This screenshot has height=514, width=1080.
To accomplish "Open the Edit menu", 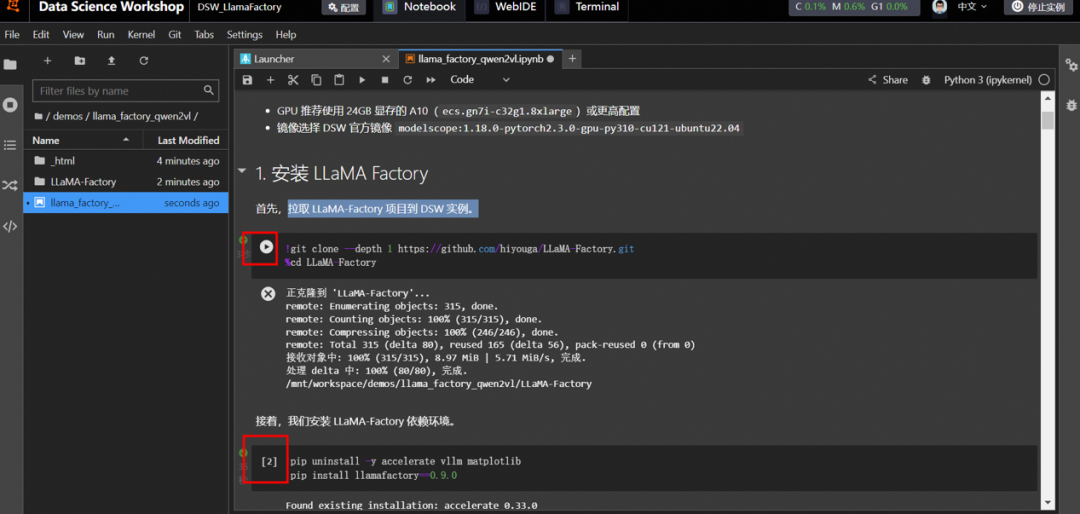I will point(41,34).
